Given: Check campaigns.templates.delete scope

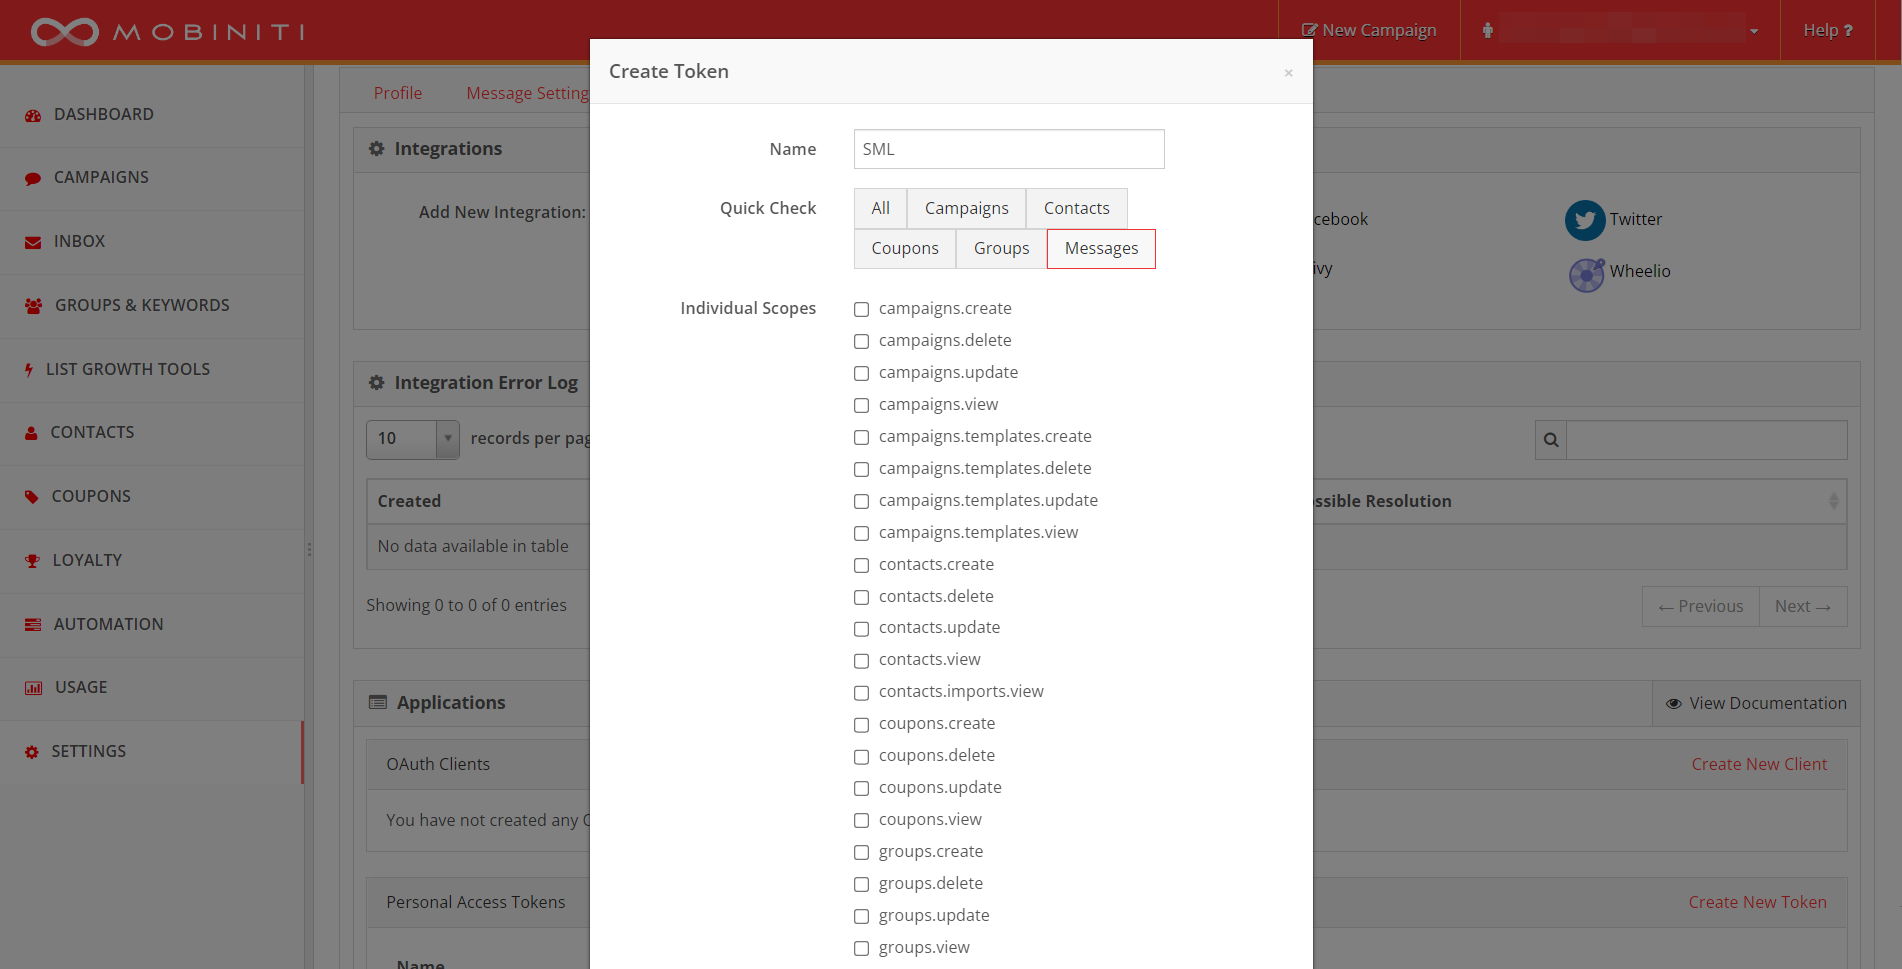Looking at the screenshot, I should point(861,470).
